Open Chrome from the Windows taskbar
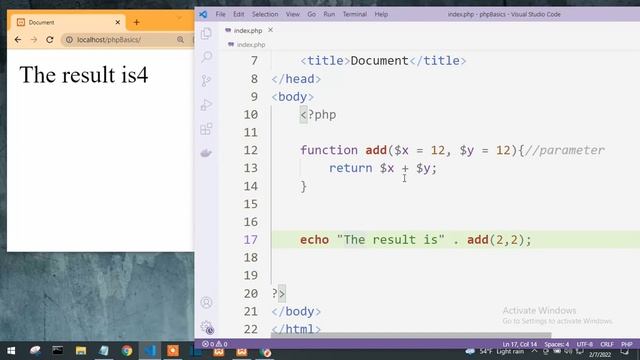The width and height of the screenshot is (640, 360). point(127,351)
